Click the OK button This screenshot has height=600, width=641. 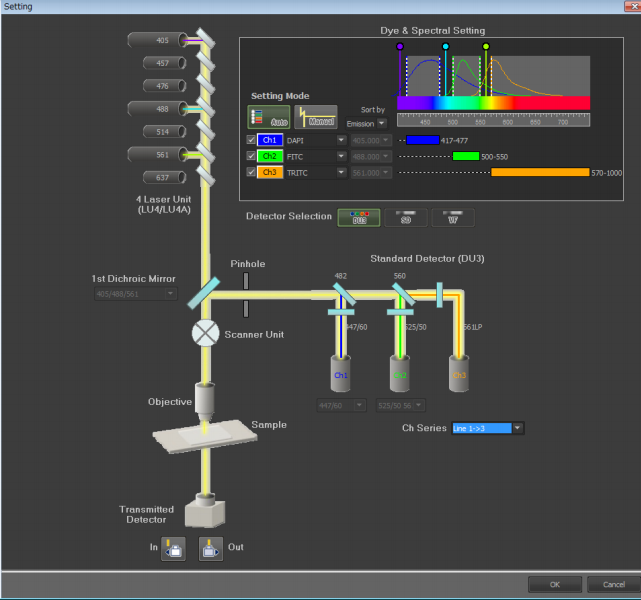555,584
